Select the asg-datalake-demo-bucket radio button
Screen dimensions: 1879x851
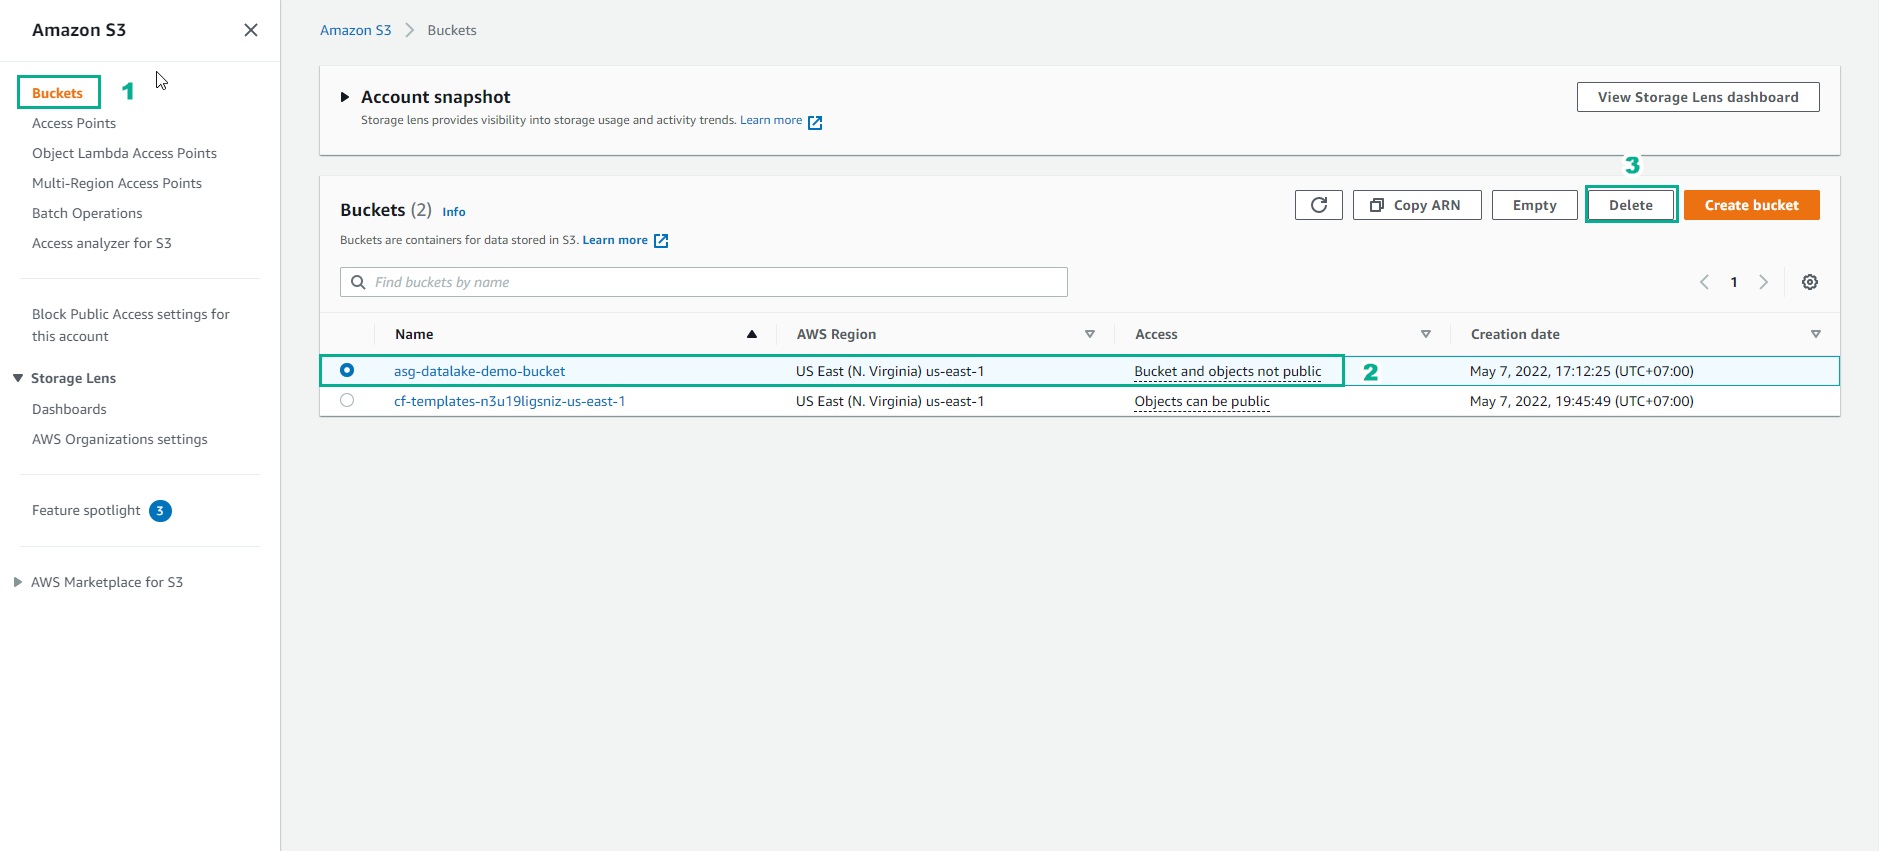(x=347, y=370)
